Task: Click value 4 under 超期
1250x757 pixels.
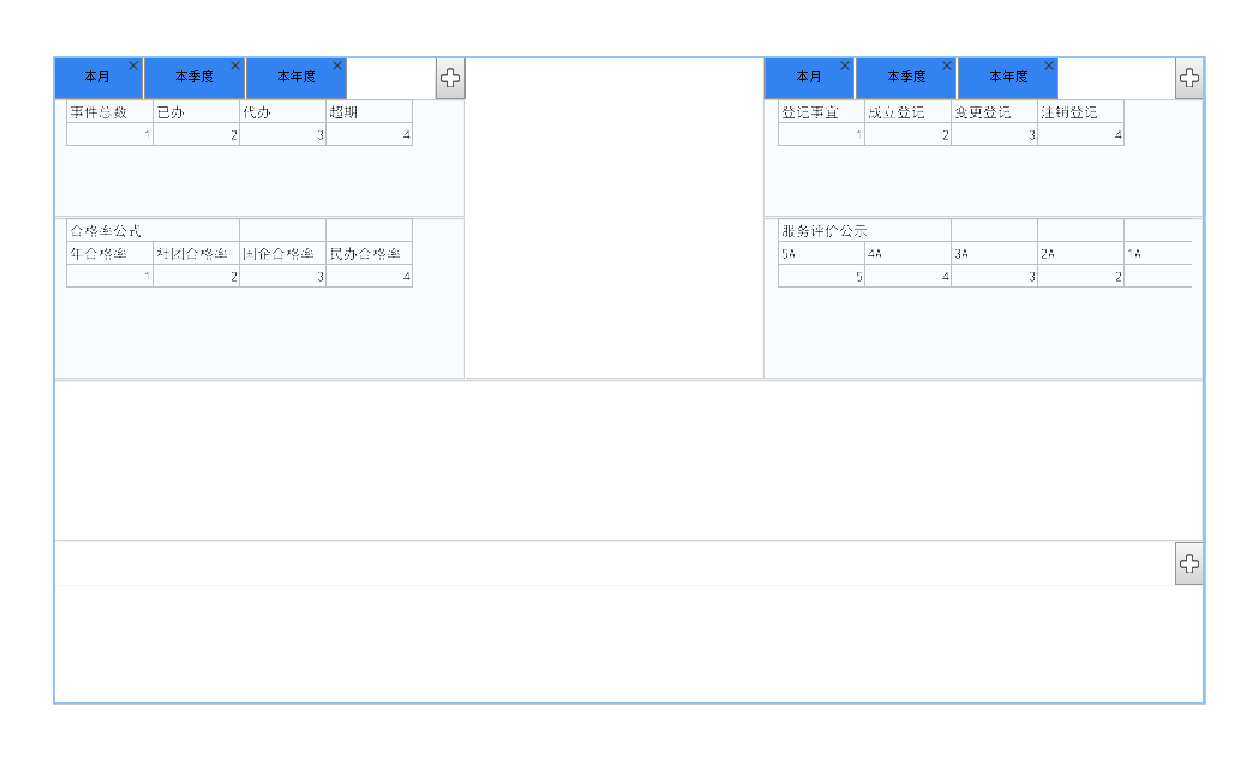Action: pos(369,135)
